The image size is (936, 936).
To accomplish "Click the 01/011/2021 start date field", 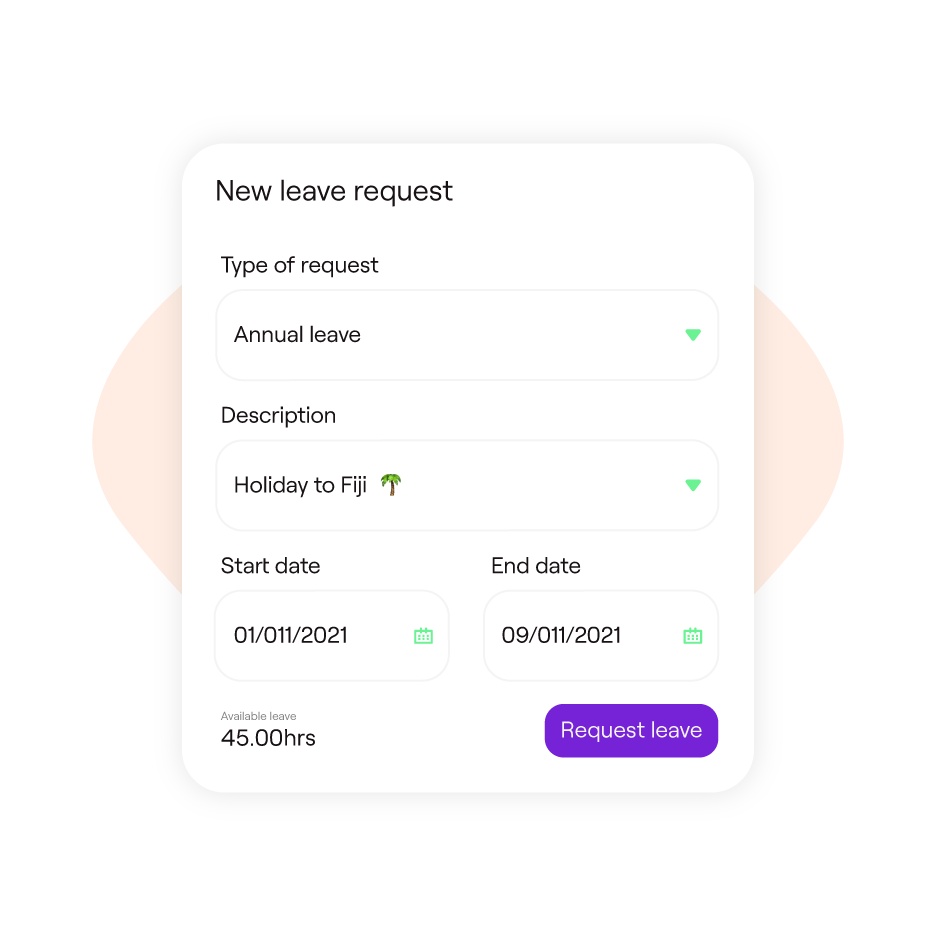I will pyautogui.click(x=332, y=636).
